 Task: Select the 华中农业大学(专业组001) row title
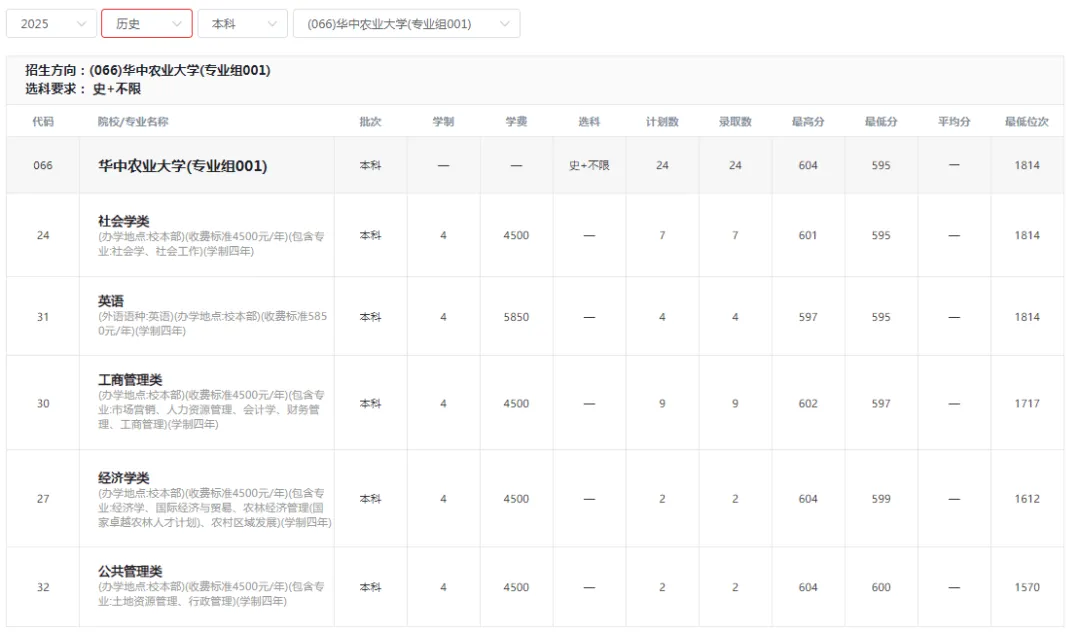(x=183, y=166)
